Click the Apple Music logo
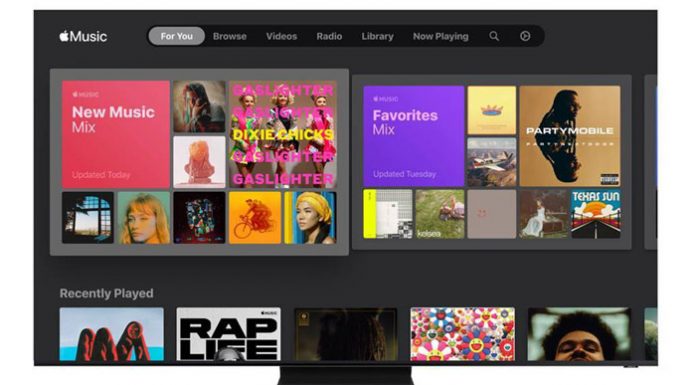 83,36
